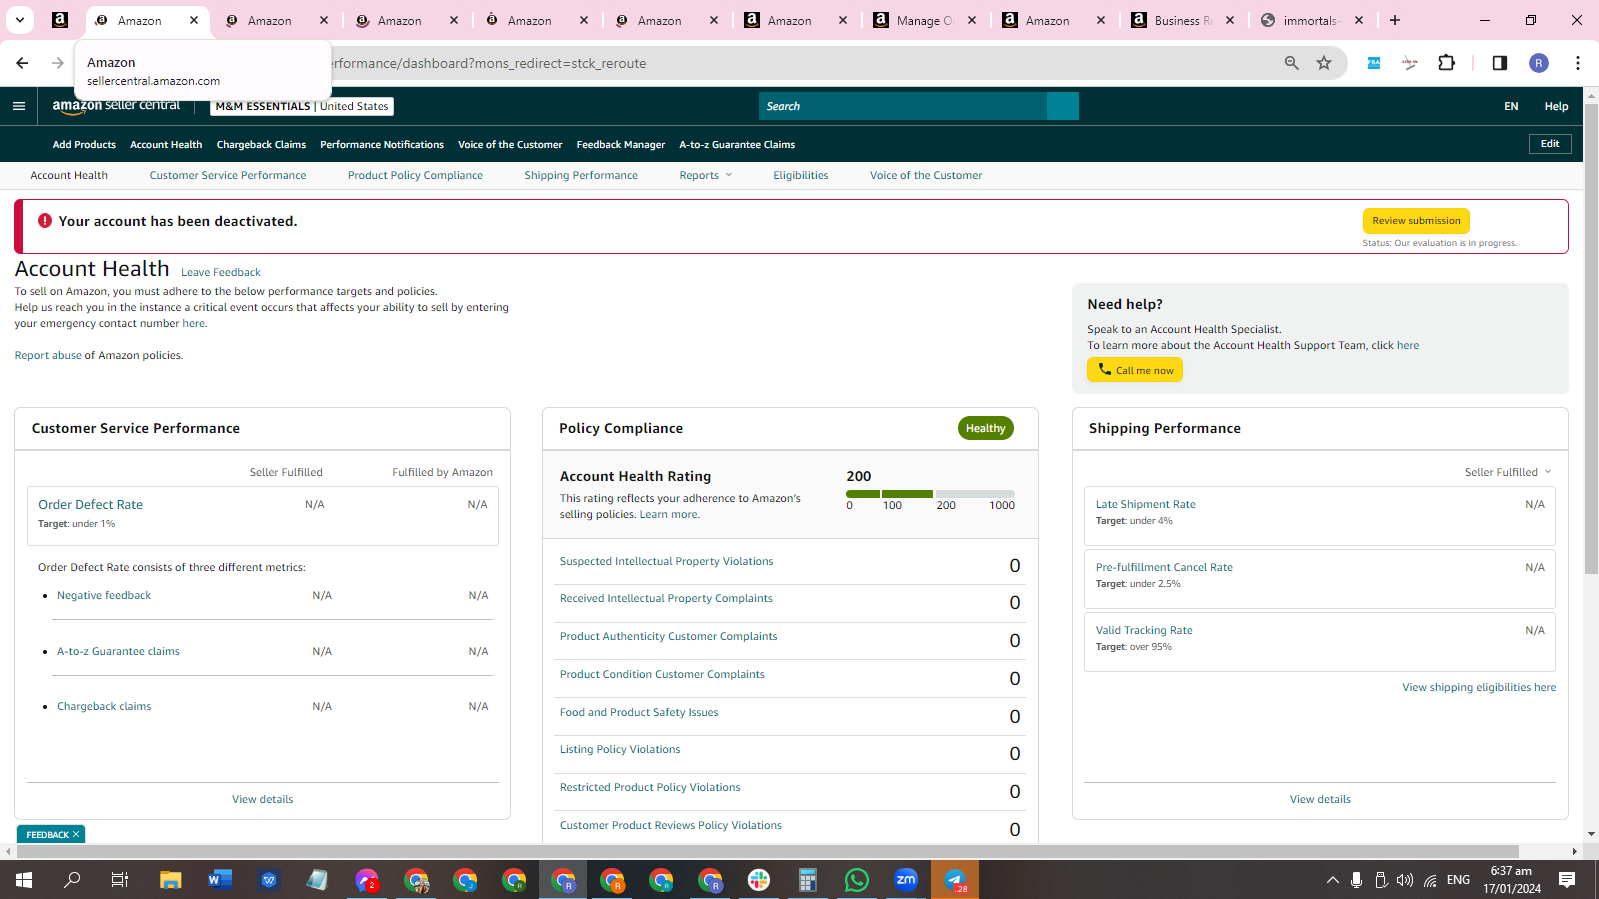Switch to the Business Reports browser tab
Viewport: 1599px width, 899px height.
click(x=1183, y=20)
